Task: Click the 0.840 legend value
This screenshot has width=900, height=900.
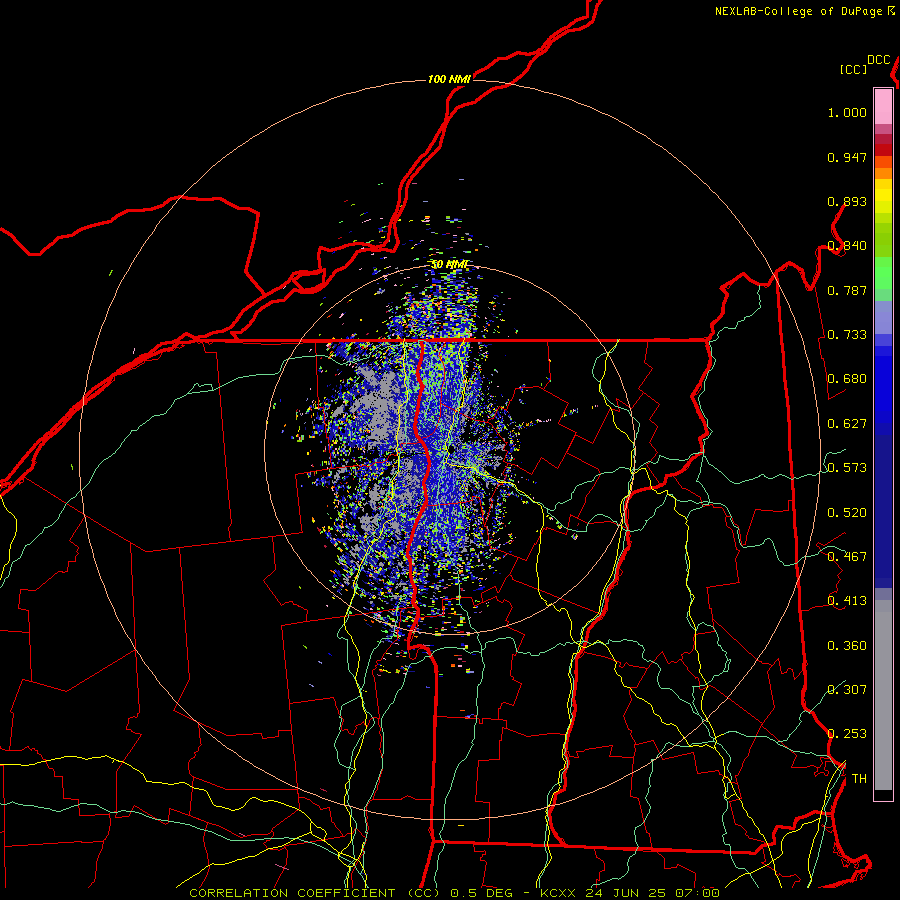Action: click(x=847, y=246)
